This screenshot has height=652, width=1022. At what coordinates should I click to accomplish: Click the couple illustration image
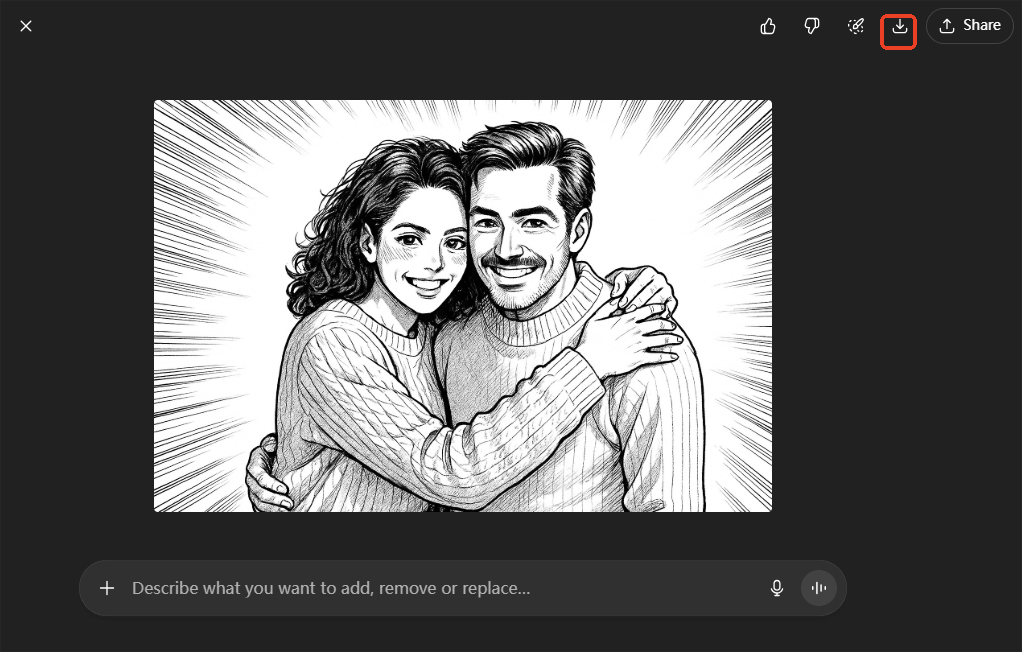pyautogui.click(x=462, y=305)
